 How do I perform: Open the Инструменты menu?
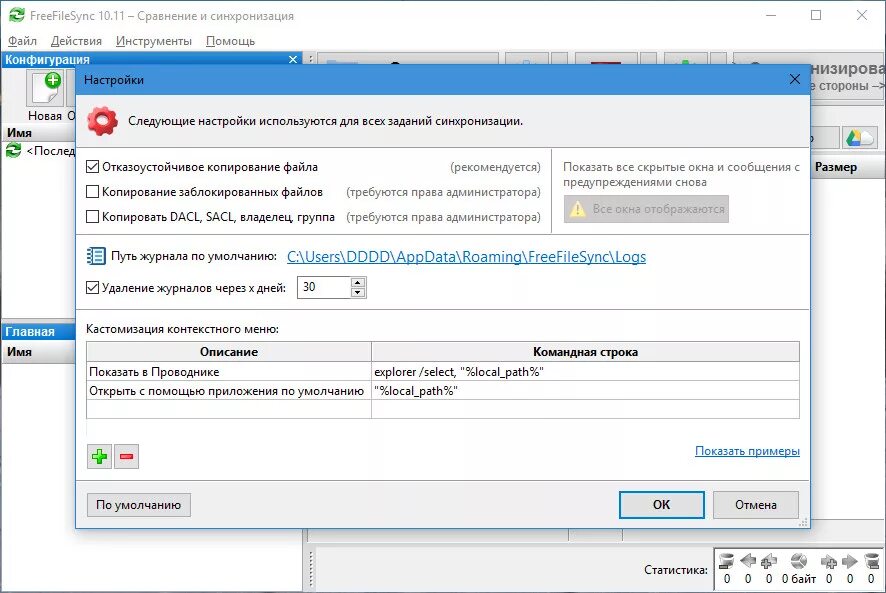click(154, 41)
